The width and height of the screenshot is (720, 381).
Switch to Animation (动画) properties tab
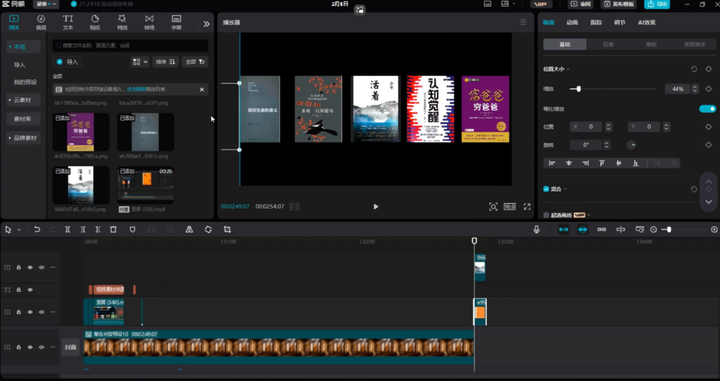[x=572, y=22]
